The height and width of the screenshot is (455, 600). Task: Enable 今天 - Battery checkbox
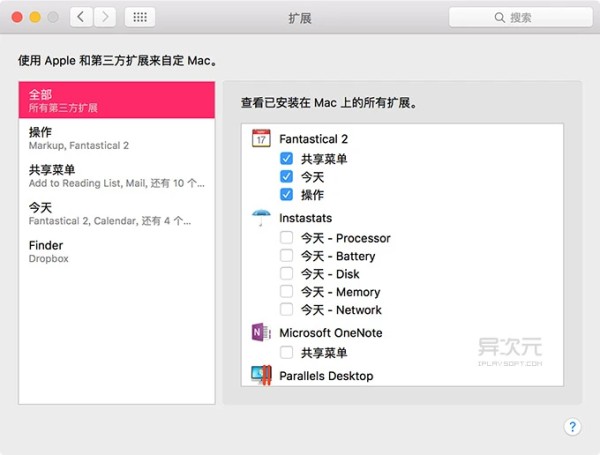(x=286, y=256)
